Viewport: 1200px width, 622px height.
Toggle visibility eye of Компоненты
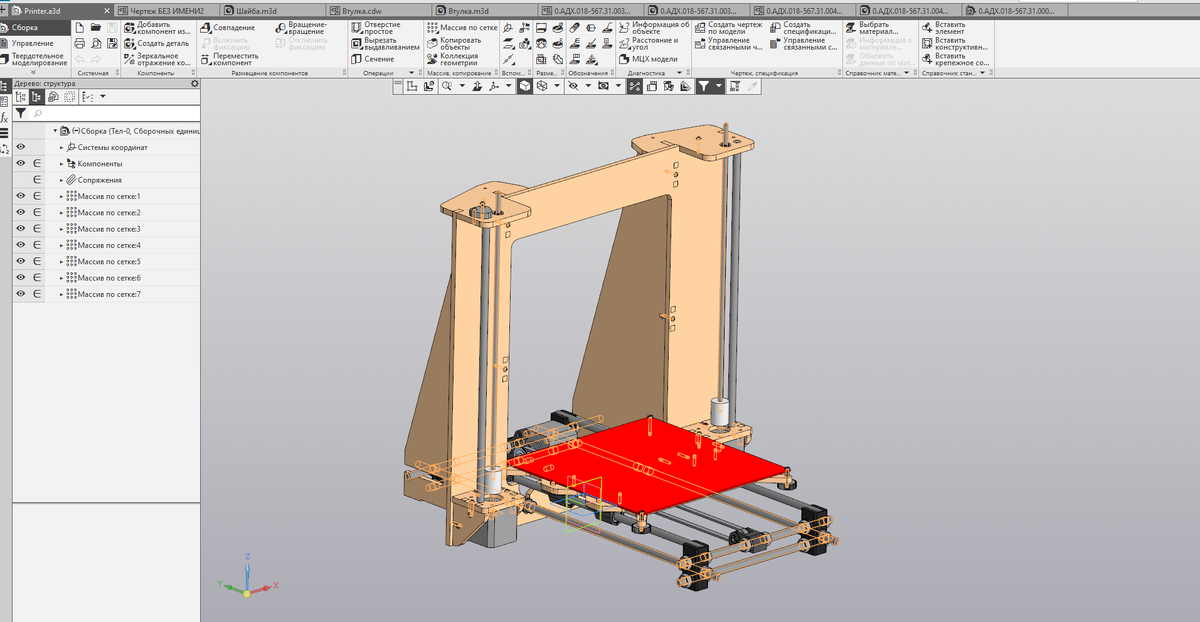[x=21, y=163]
